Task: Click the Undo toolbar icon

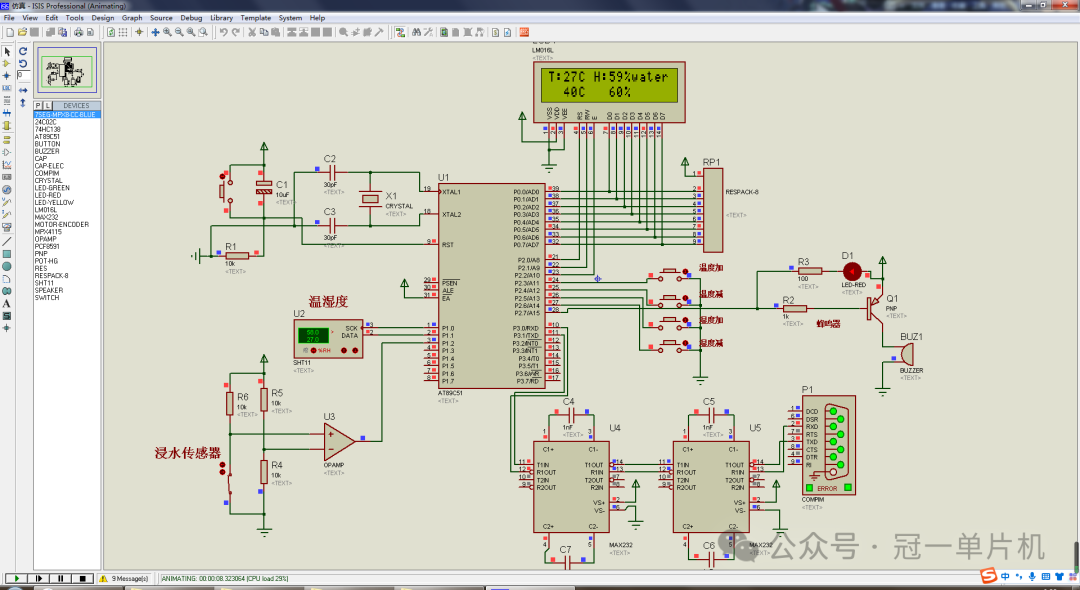Action: [x=222, y=32]
